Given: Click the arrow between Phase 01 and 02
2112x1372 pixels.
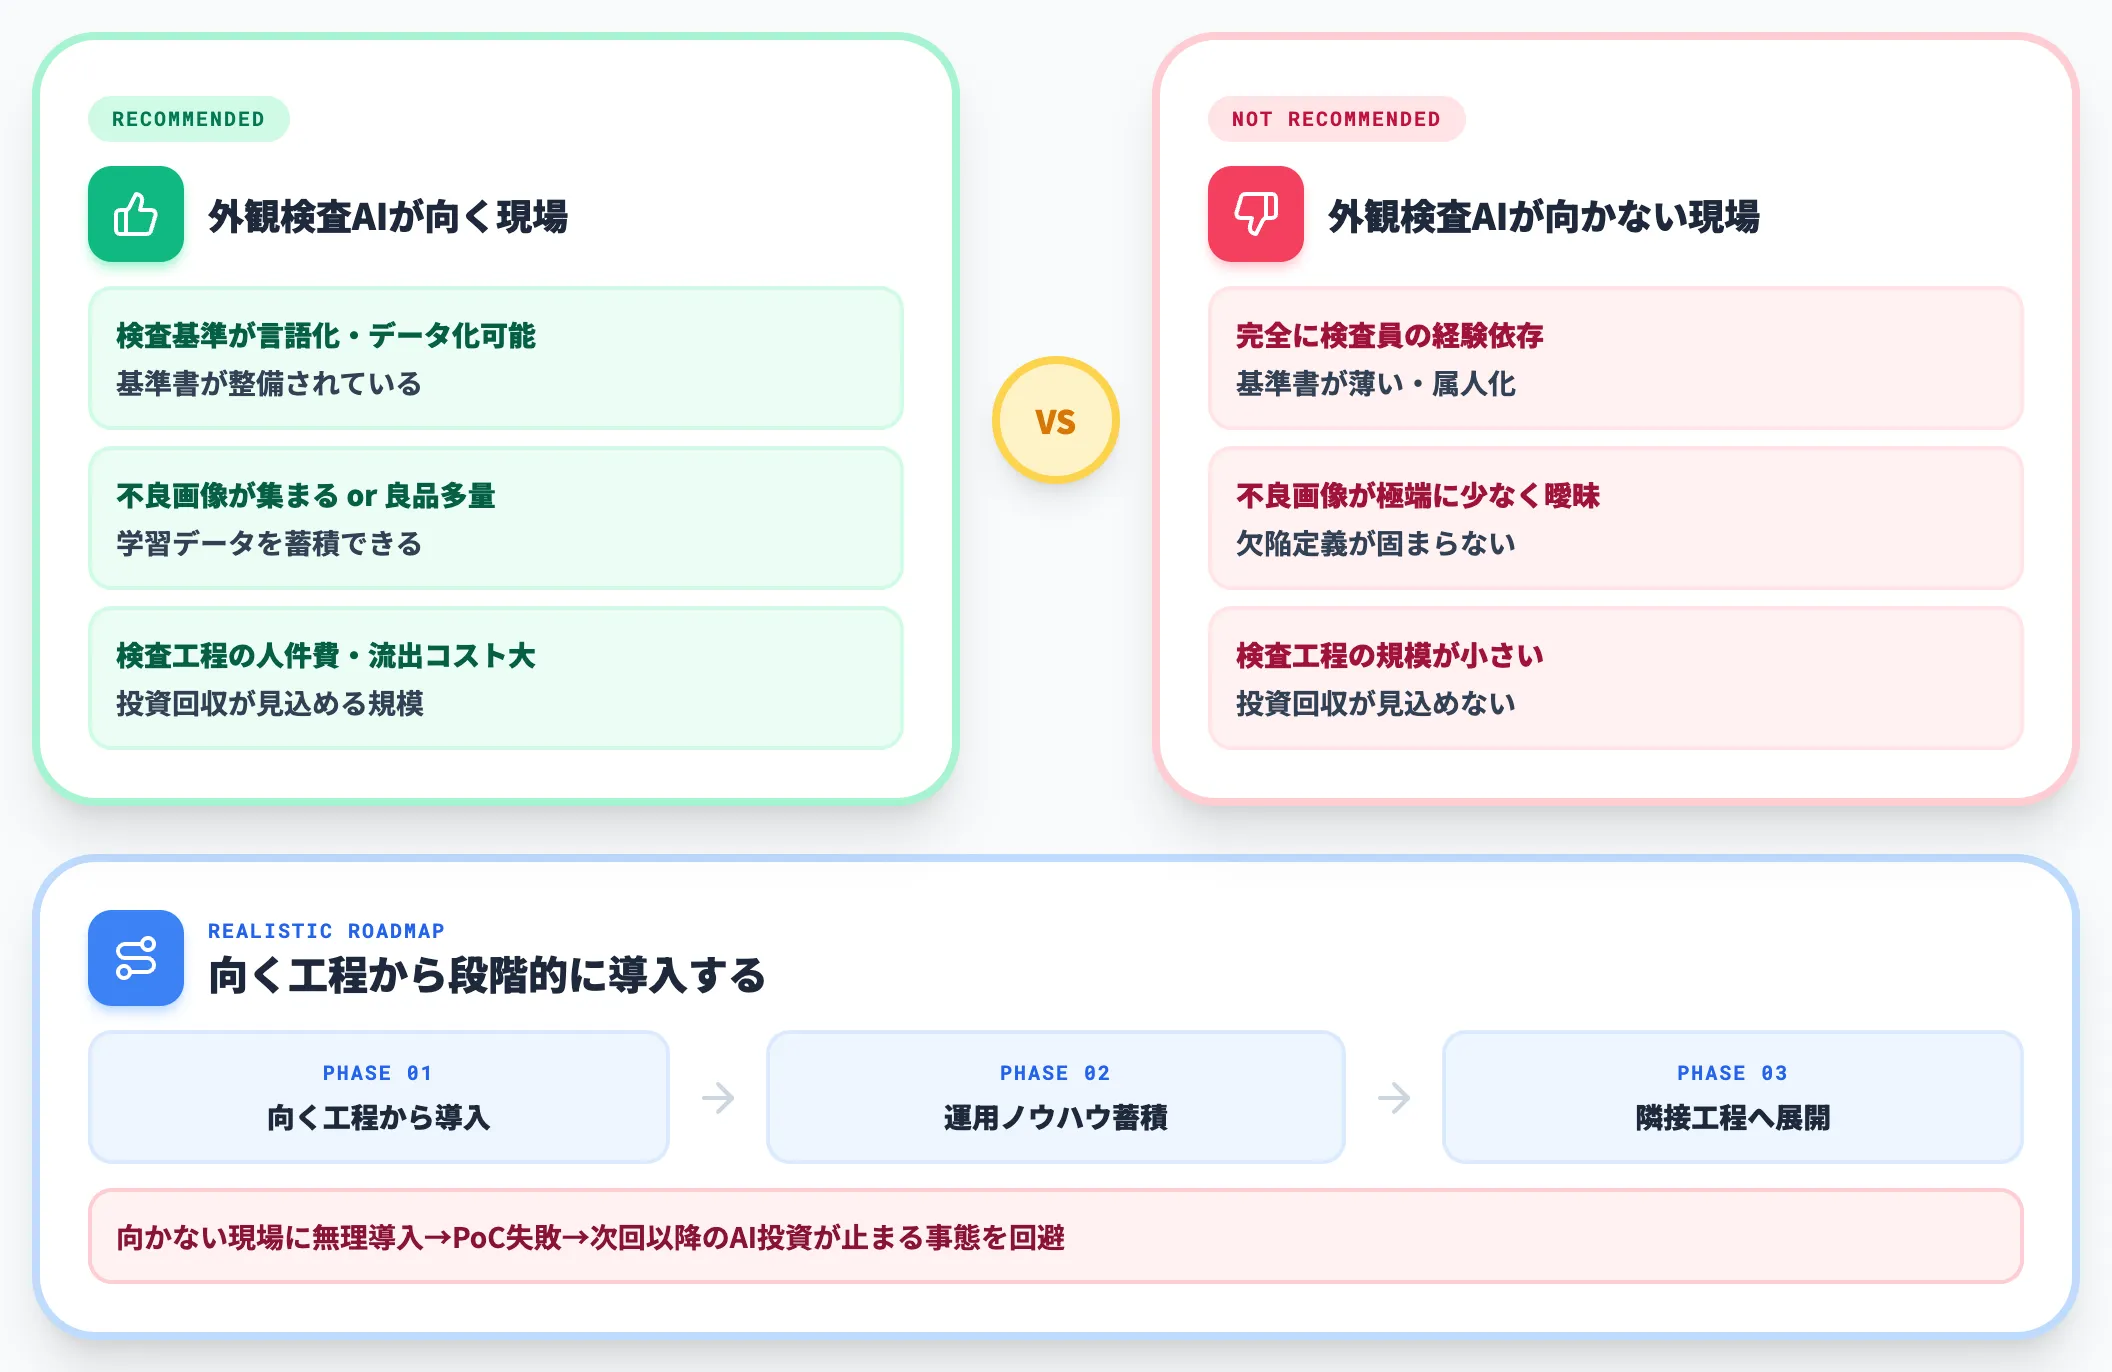Looking at the screenshot, I should pyautogui.click(x=718, y=1098).
